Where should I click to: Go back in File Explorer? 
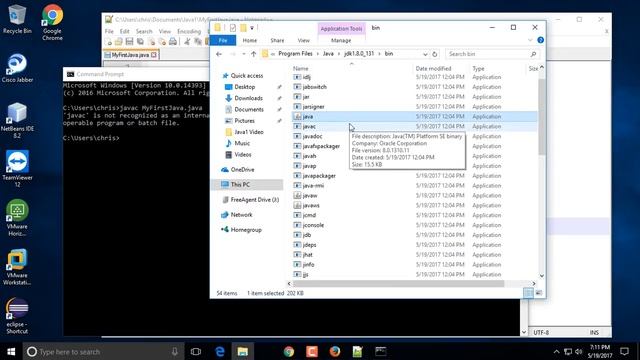219,54
